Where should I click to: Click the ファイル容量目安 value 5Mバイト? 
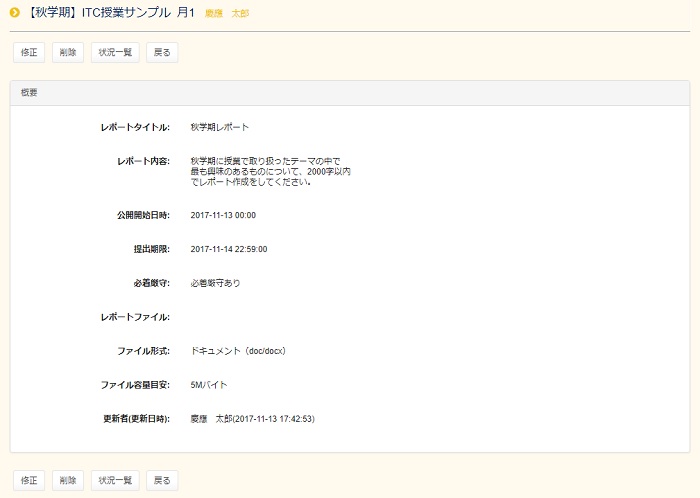209,385
